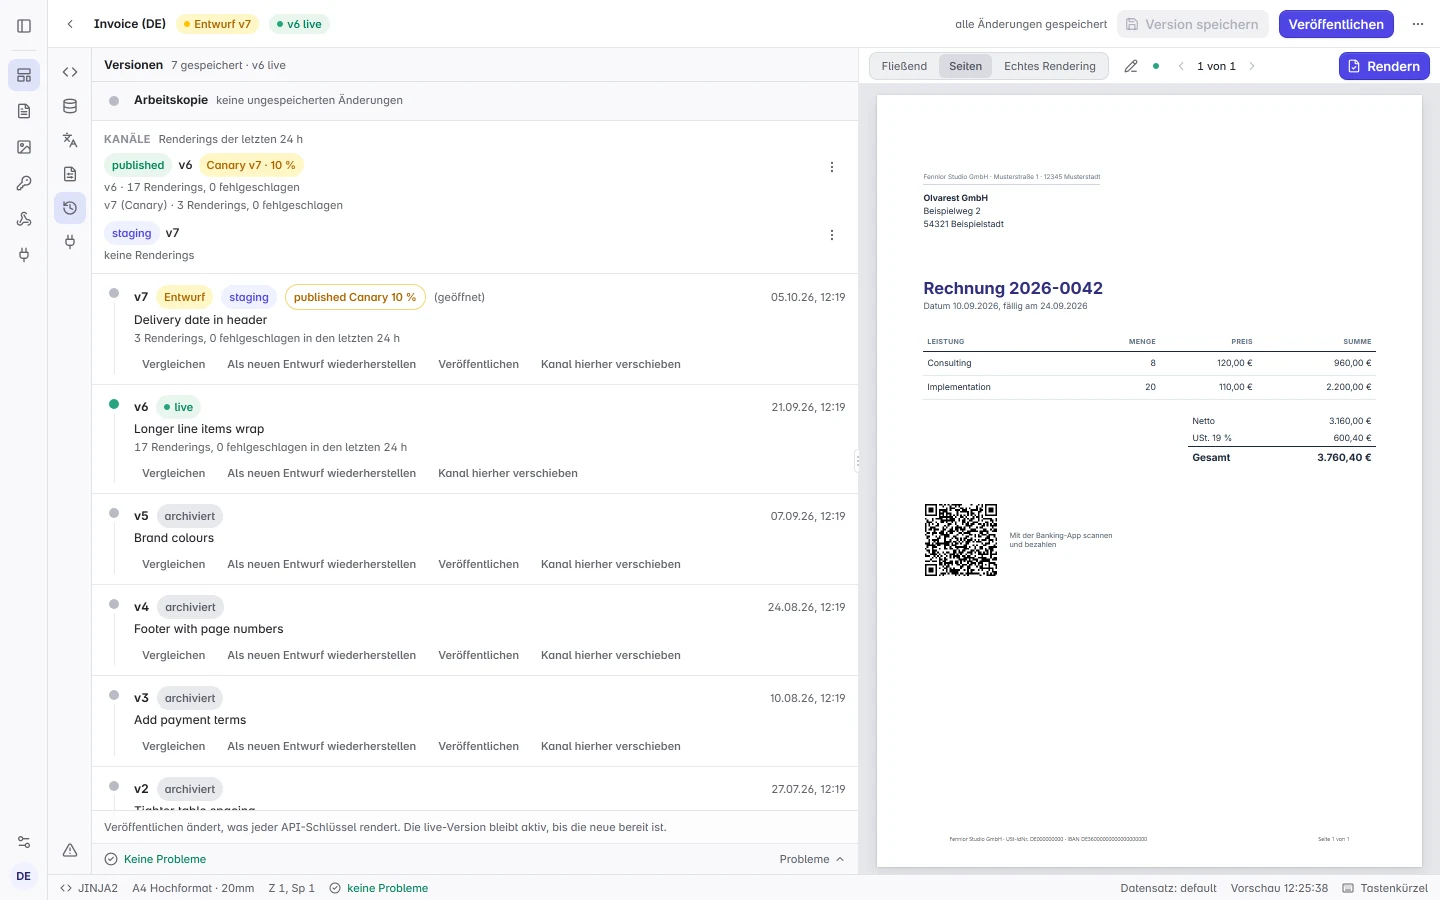This screenshot has width=1440, height=900.
Task: Click the Entwurf v7 badge in header
Action: coord(217,24)
